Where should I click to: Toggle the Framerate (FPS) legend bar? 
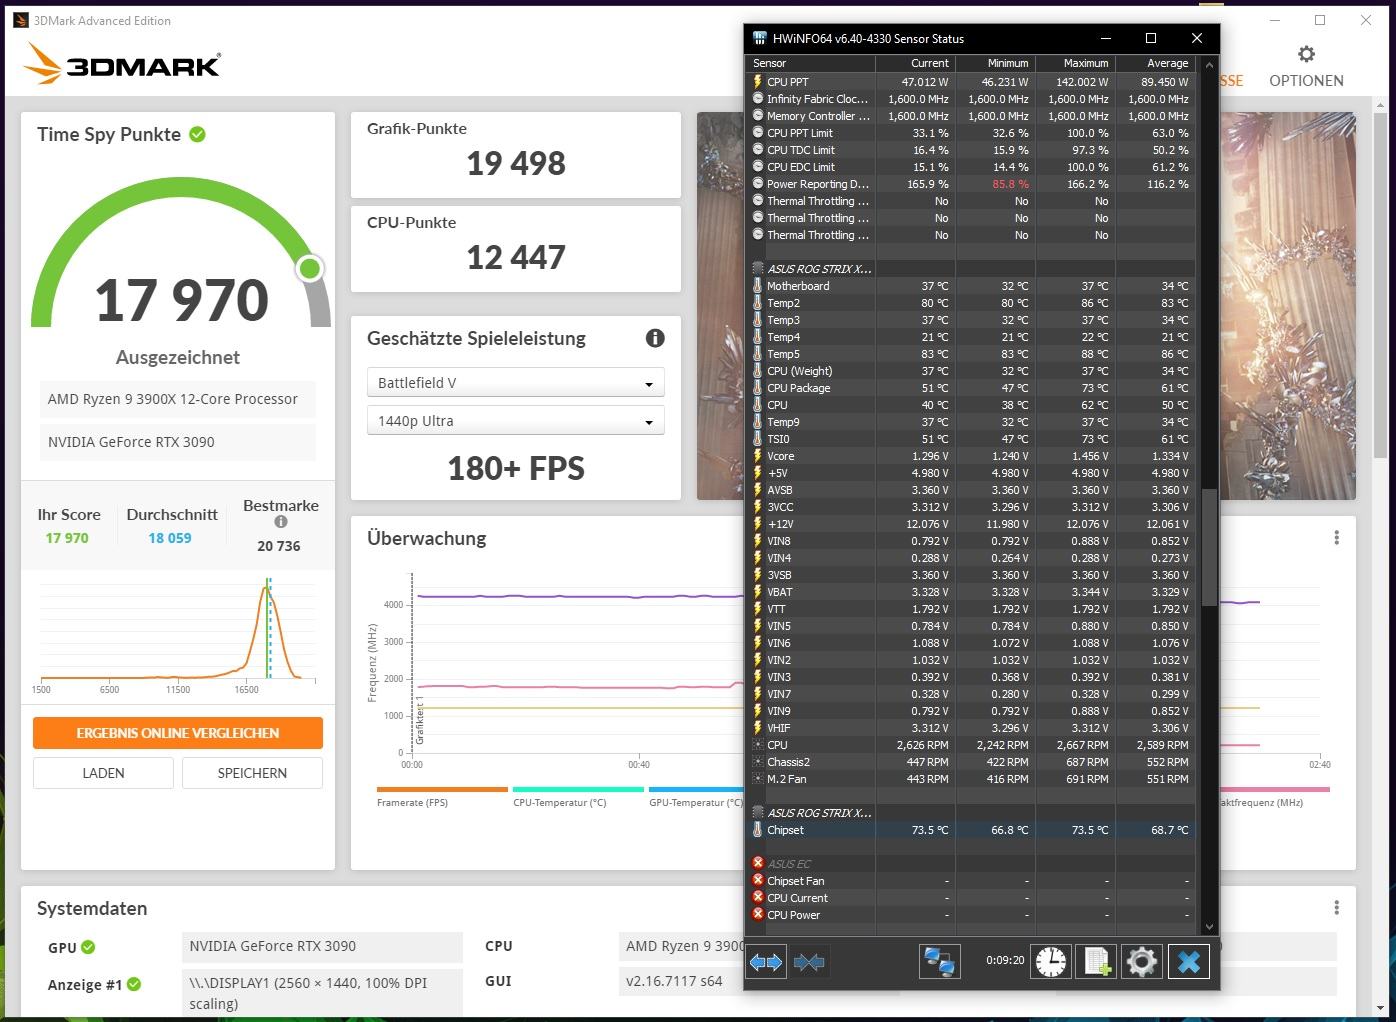click(x=442, y=789)
